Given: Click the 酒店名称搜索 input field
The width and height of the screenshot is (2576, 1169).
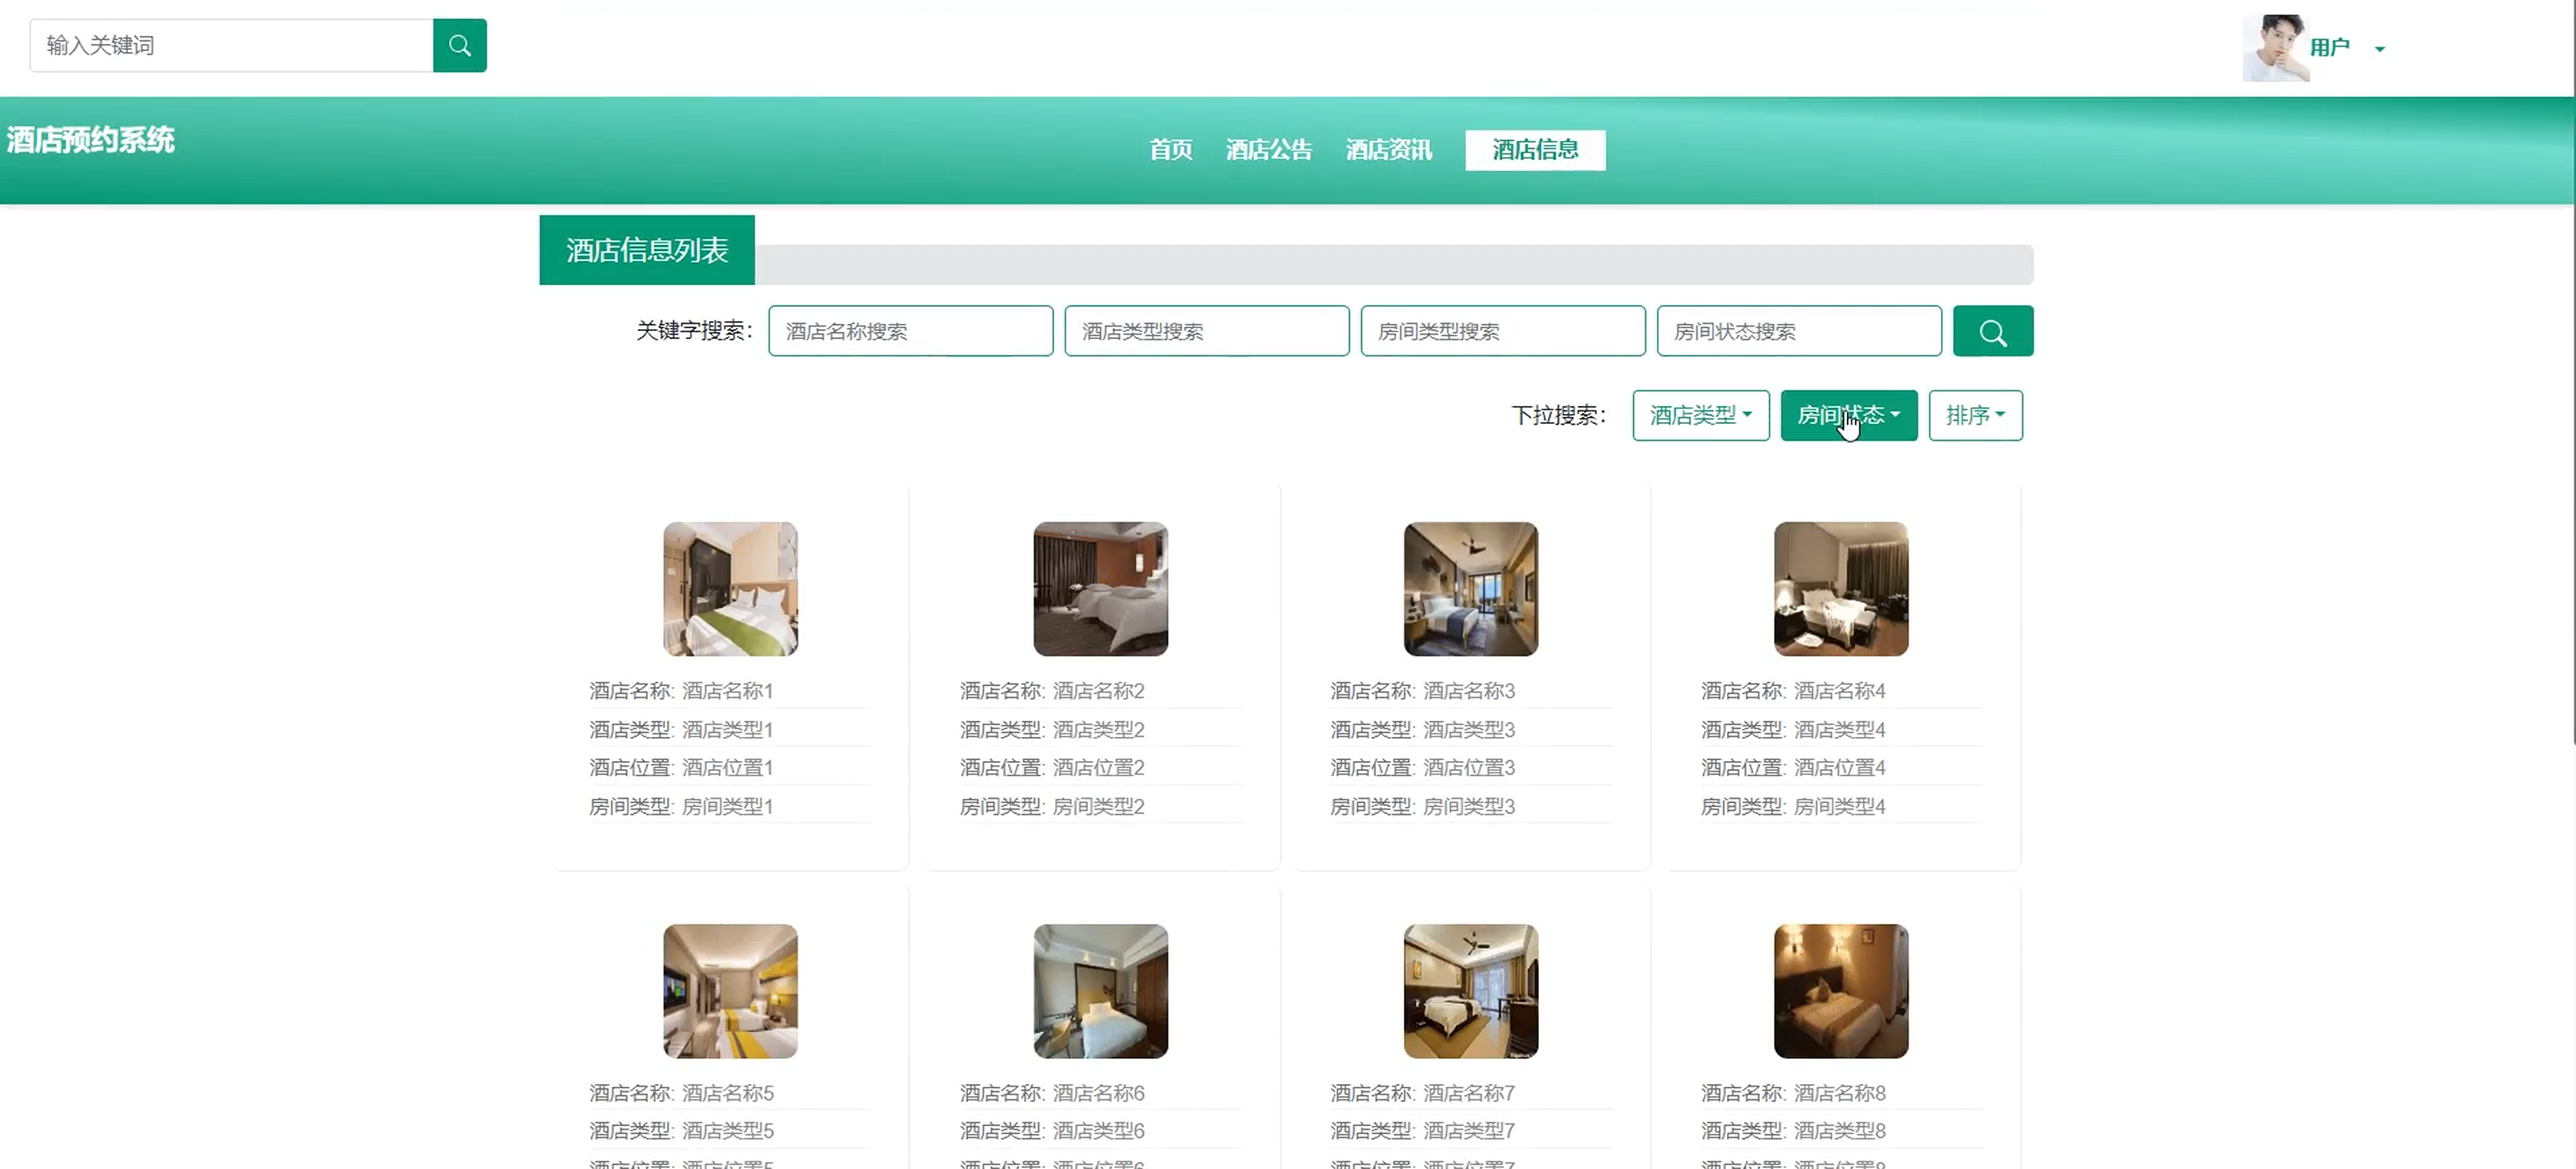Looking at the screenshot, I should pos(910,331).
